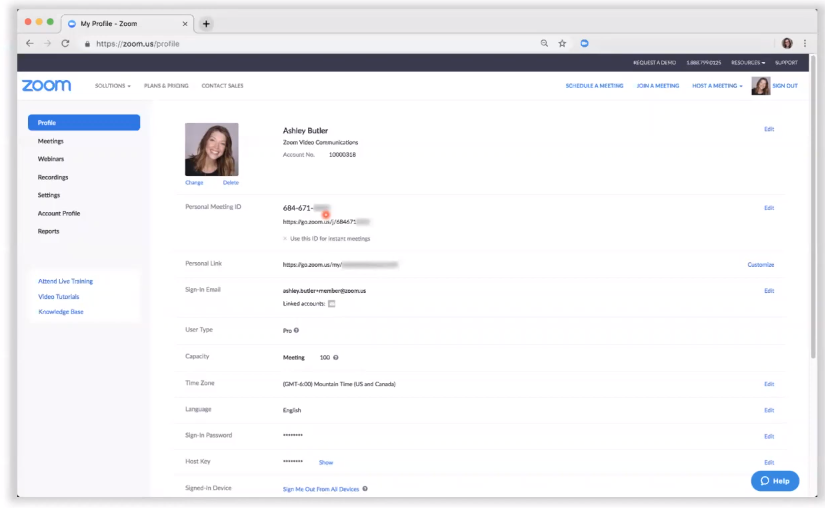The image size is (825, 508).
Task: Expand the Solutions dropdown
Action: [x=113, y=86]
